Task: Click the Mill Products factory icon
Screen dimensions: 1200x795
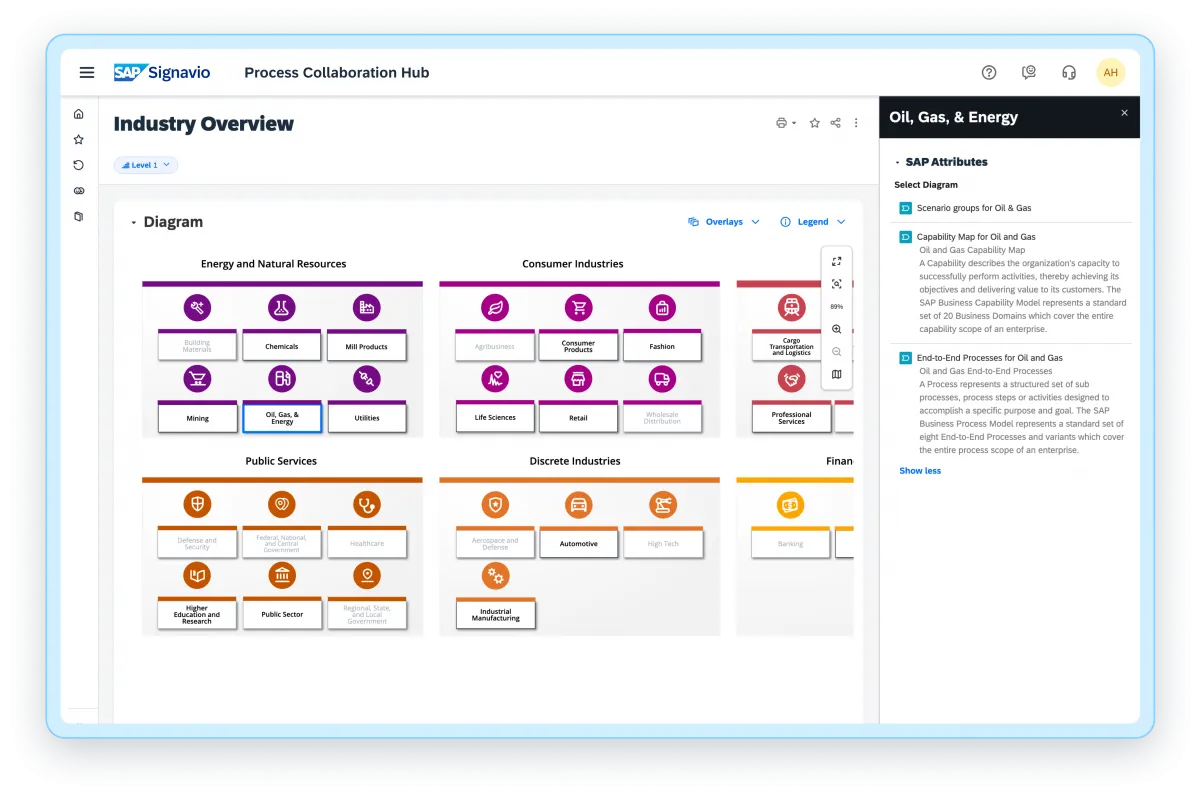Action: coord(367,308)
